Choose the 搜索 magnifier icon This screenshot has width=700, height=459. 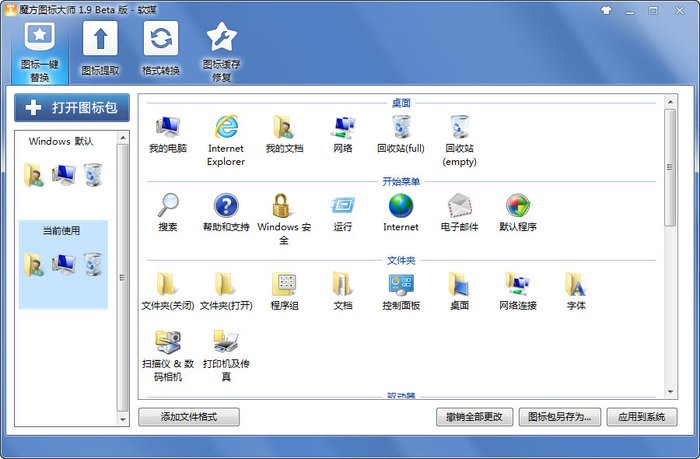[168, 213]
